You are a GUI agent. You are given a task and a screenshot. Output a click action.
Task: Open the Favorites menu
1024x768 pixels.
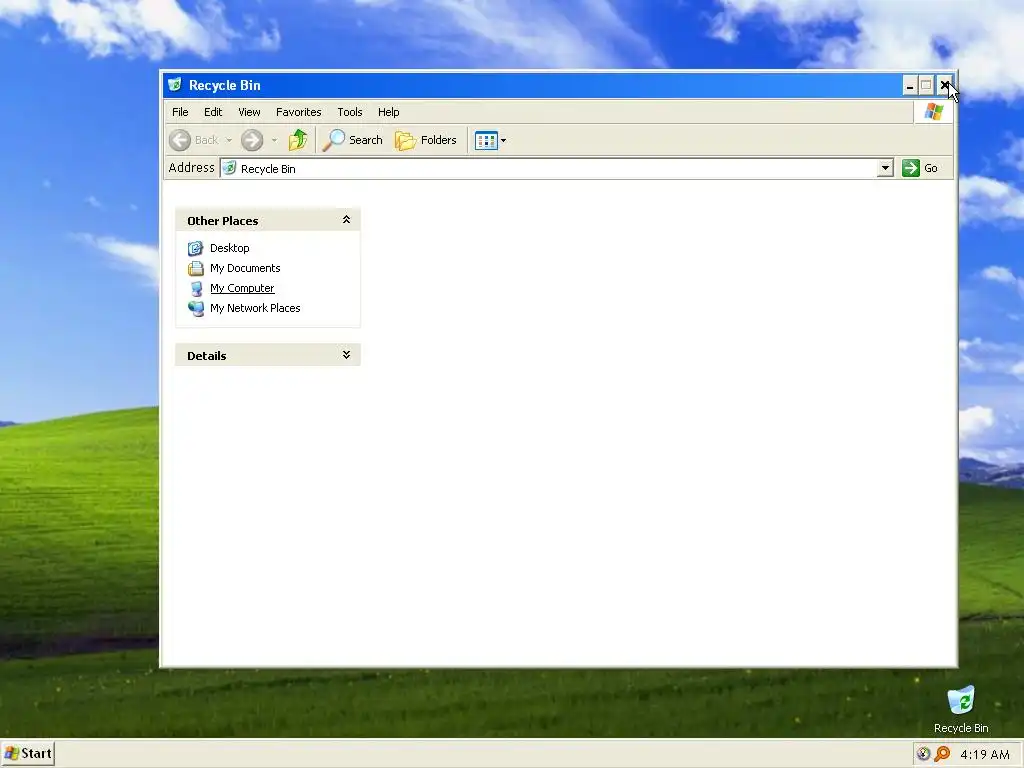298,112
